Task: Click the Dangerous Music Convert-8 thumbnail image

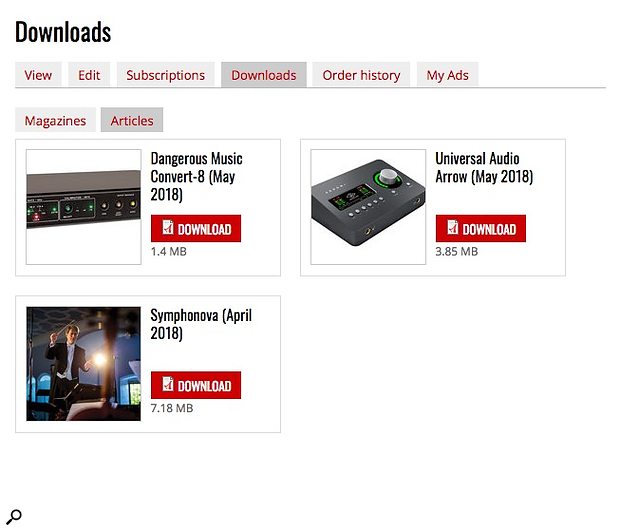Action: (x=83, y=207)
